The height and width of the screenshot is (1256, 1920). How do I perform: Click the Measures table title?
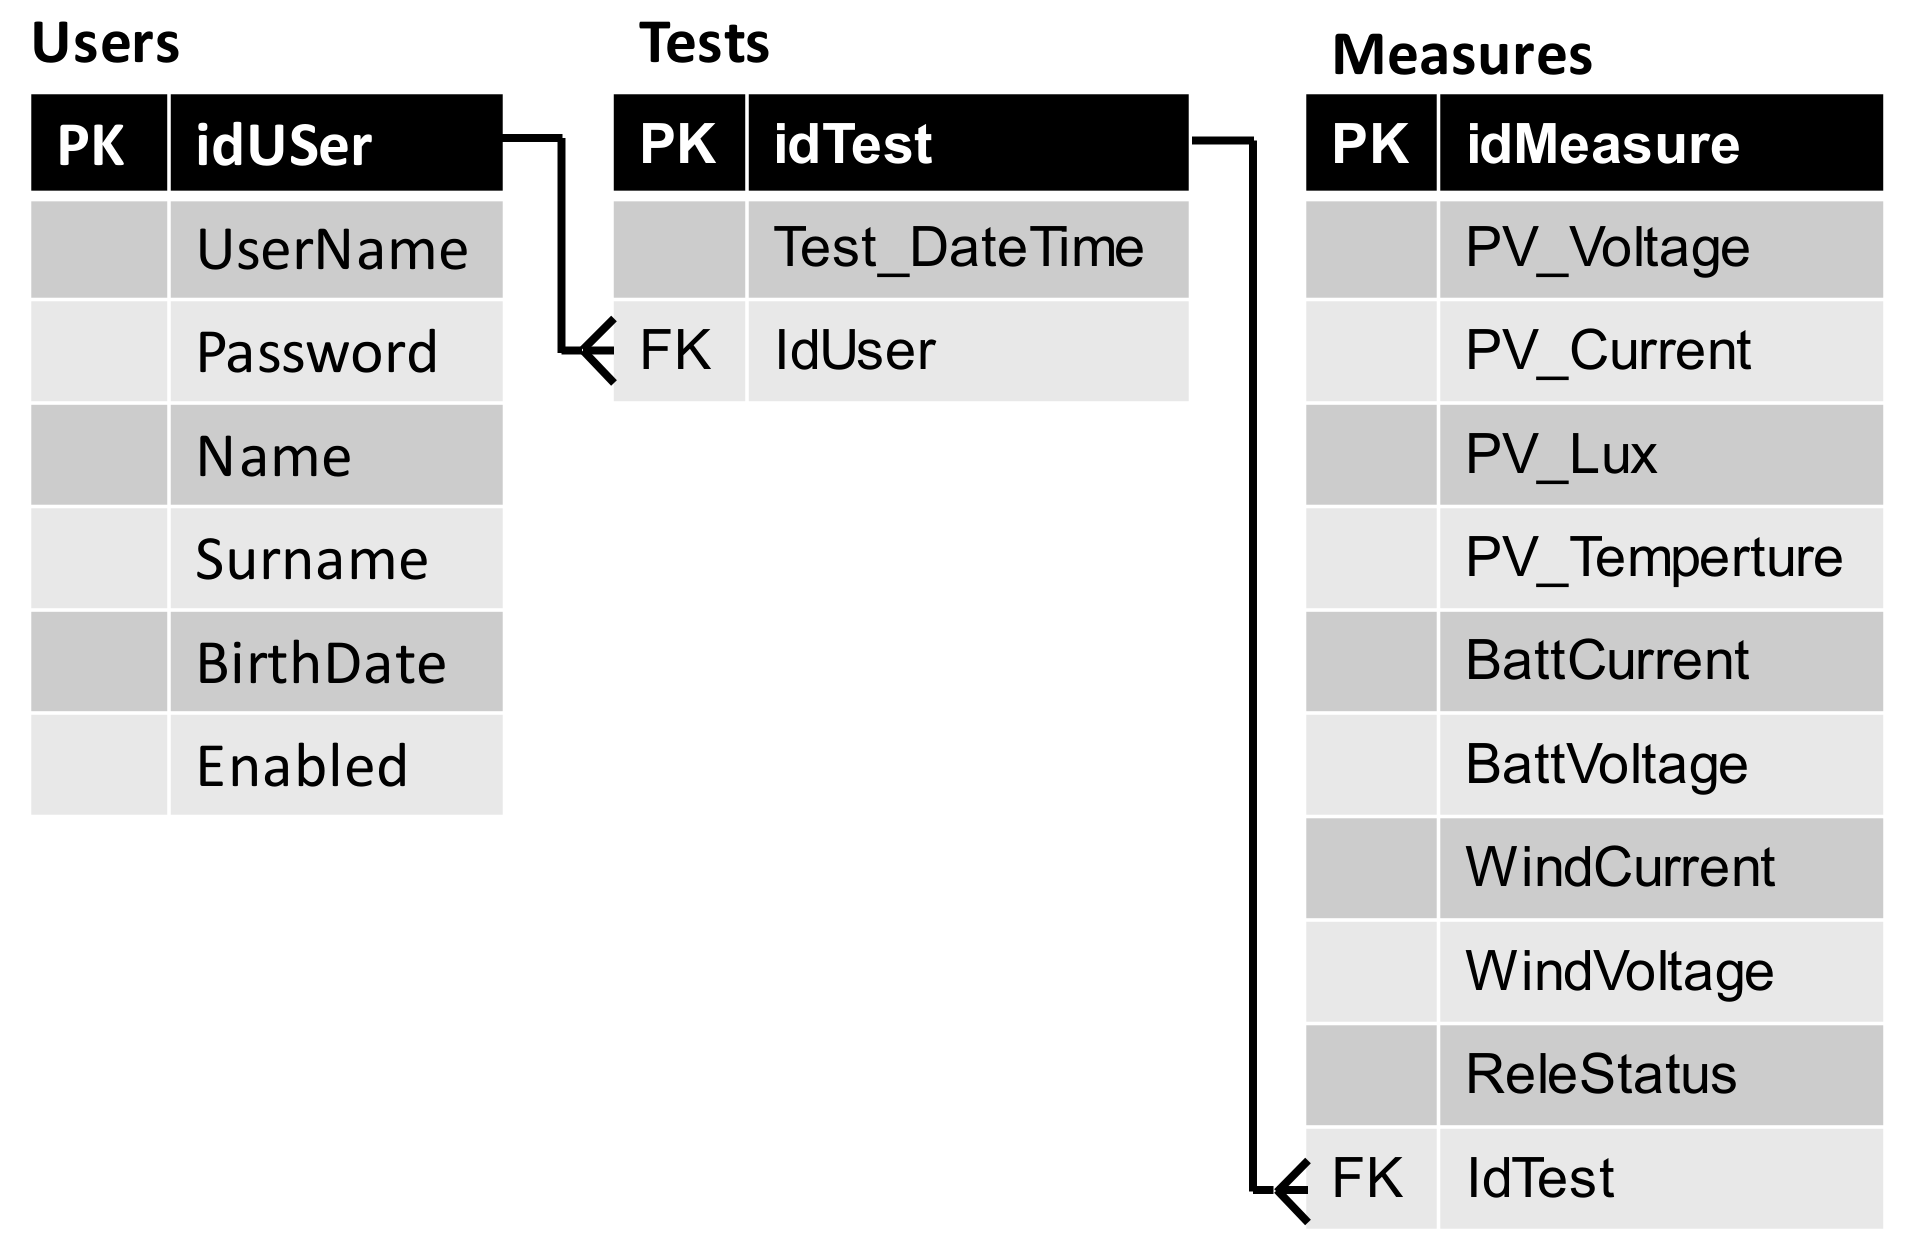coord(1461,54)
